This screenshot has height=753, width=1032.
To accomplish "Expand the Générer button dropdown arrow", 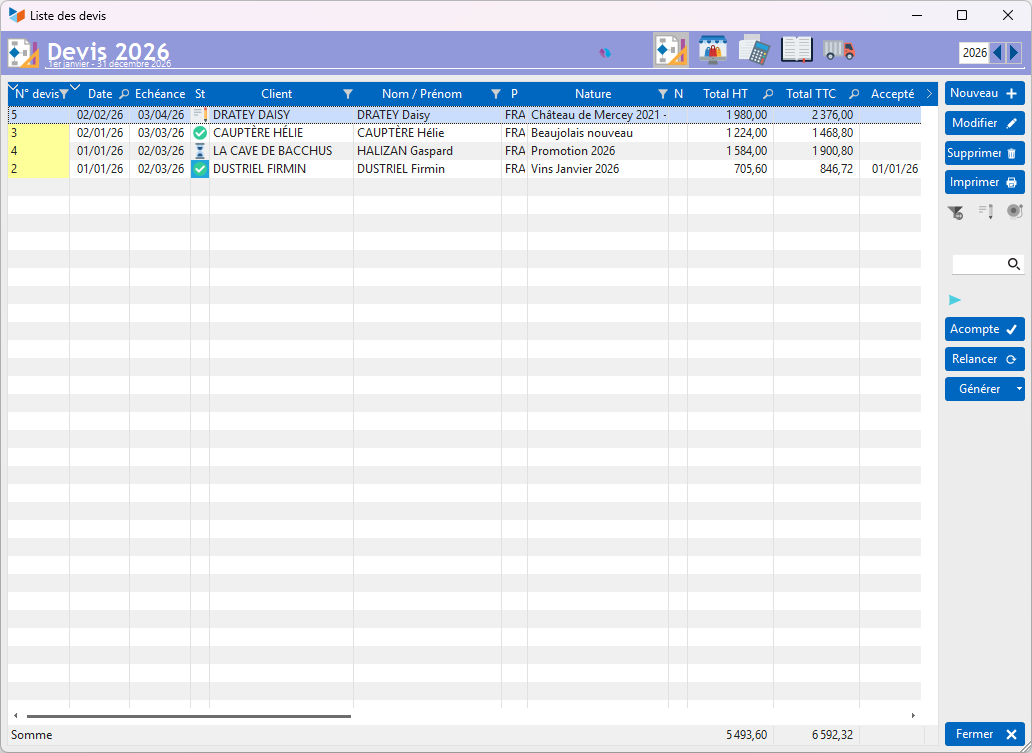I will point(1018,389).
